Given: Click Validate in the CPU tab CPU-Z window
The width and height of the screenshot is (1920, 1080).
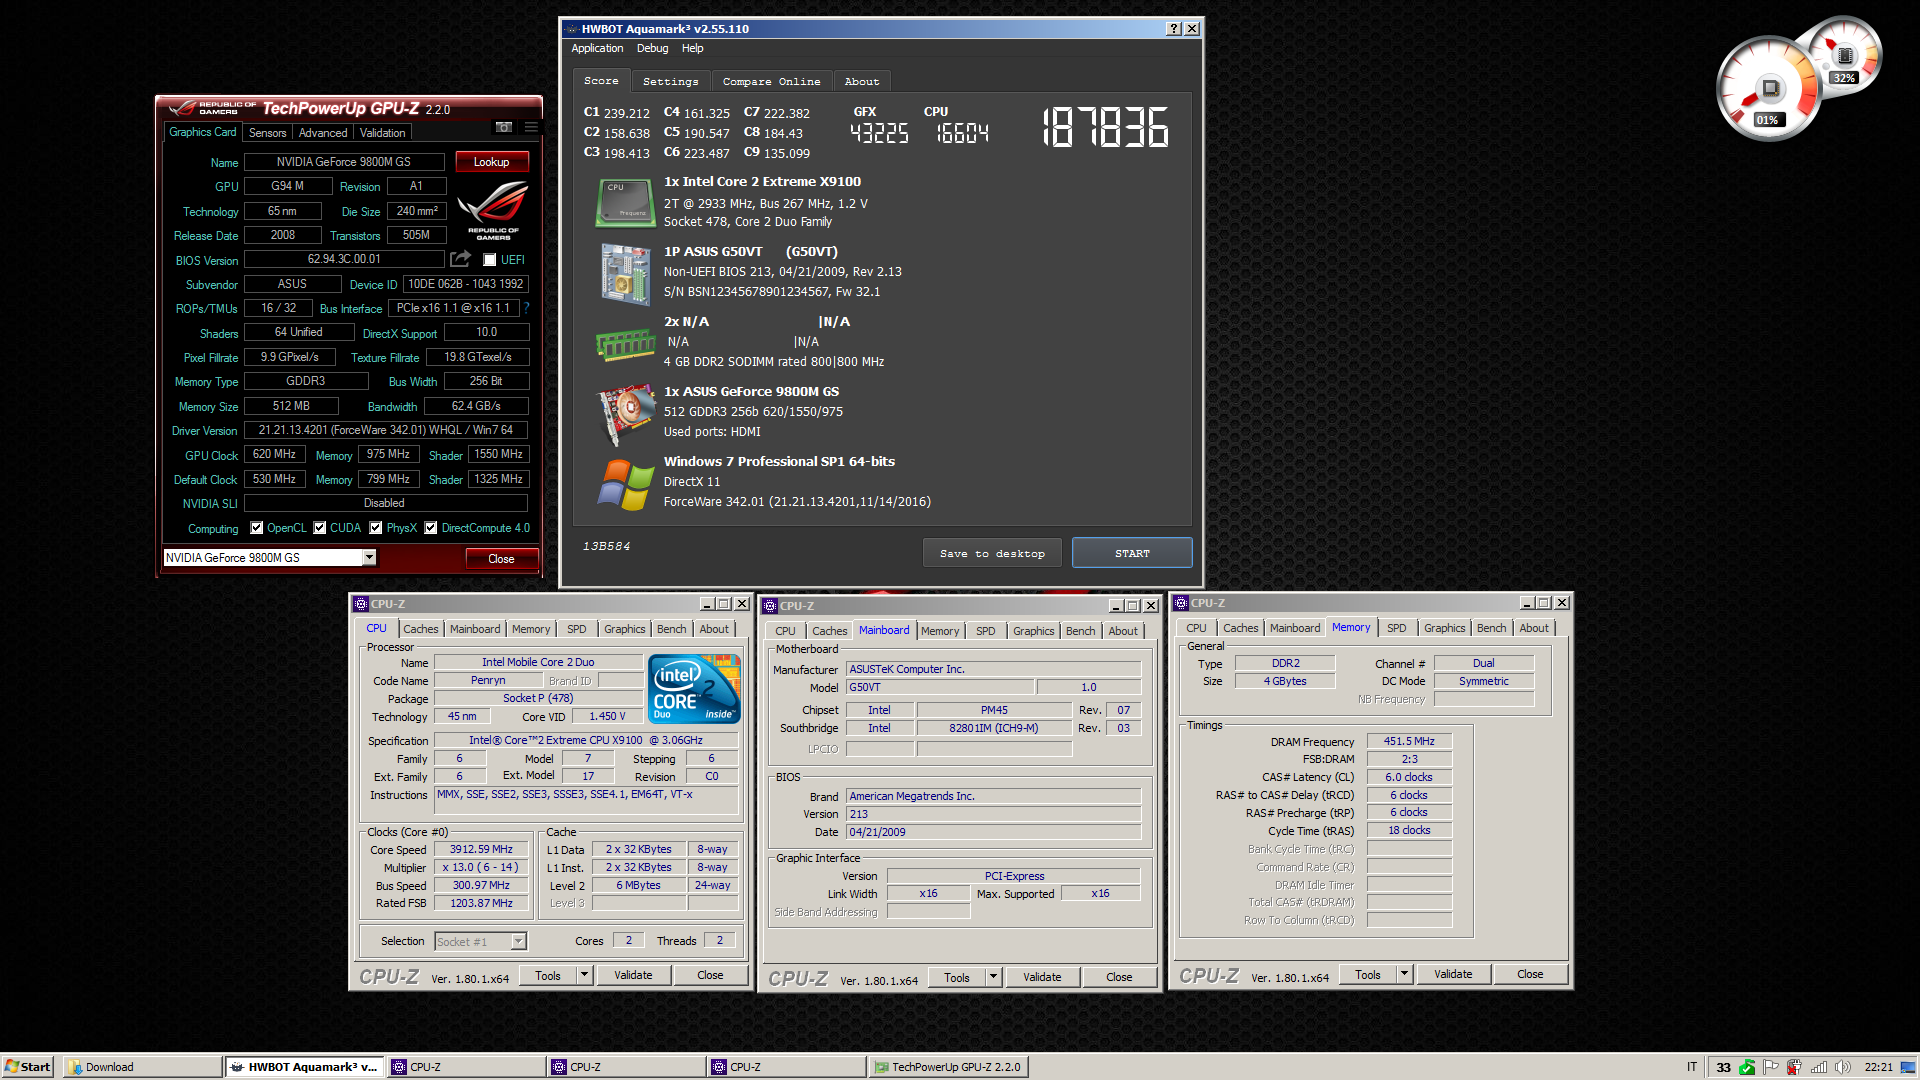Looking at the screenshot, I should 633,975.
